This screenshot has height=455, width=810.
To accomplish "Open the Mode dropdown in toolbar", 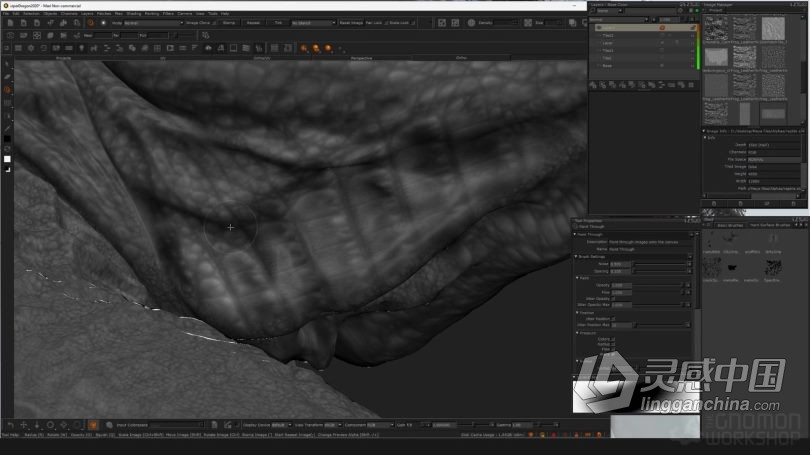I will (x=153, y=23).
